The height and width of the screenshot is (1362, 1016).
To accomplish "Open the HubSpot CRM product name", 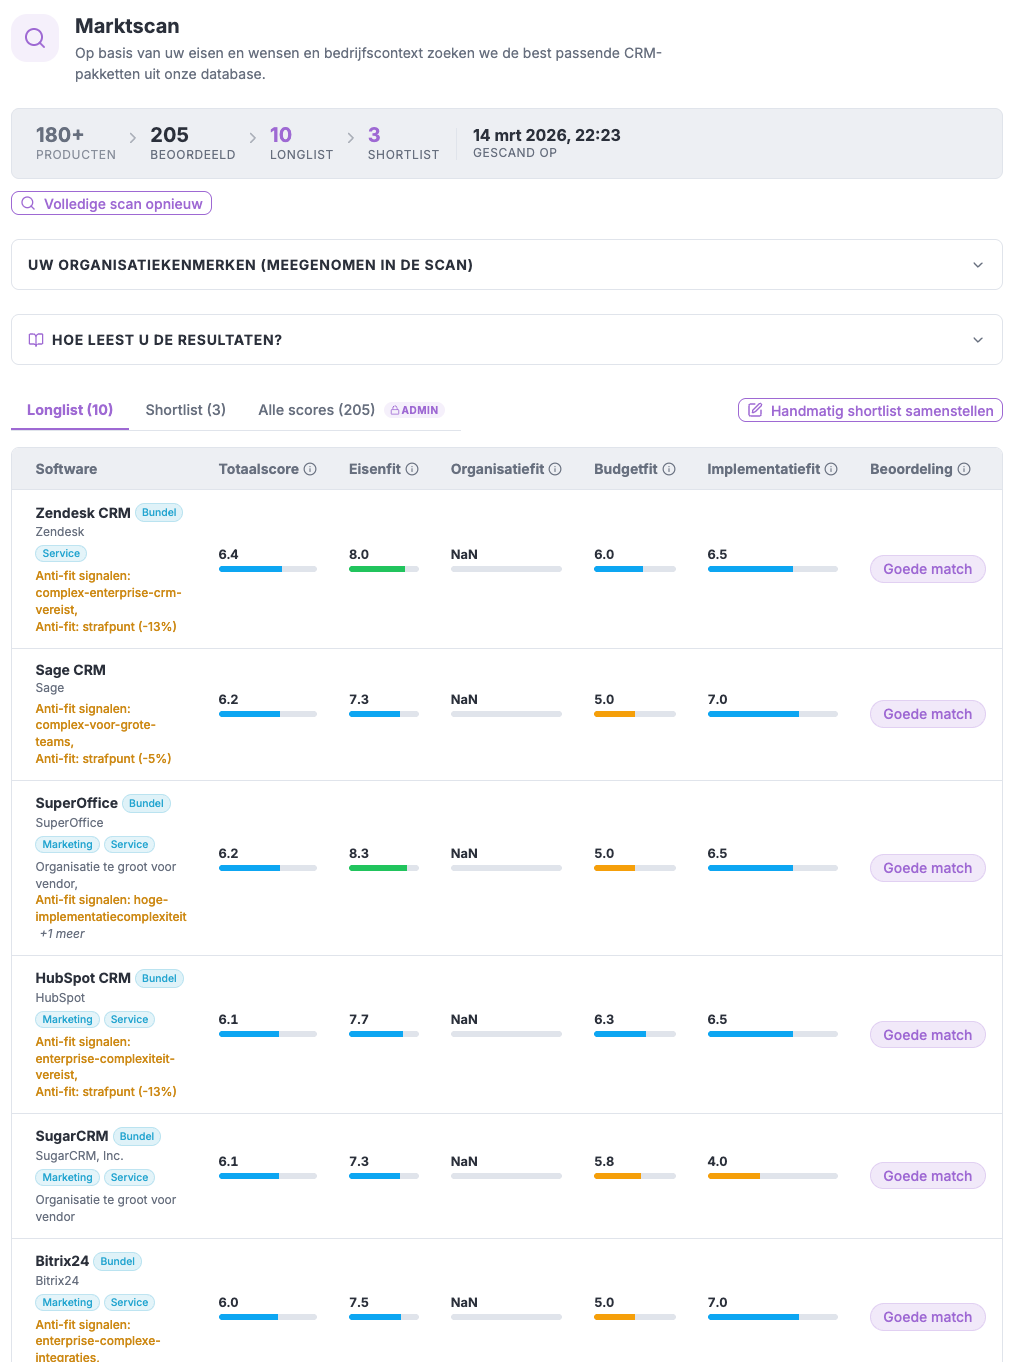I will tap(83, 978).
